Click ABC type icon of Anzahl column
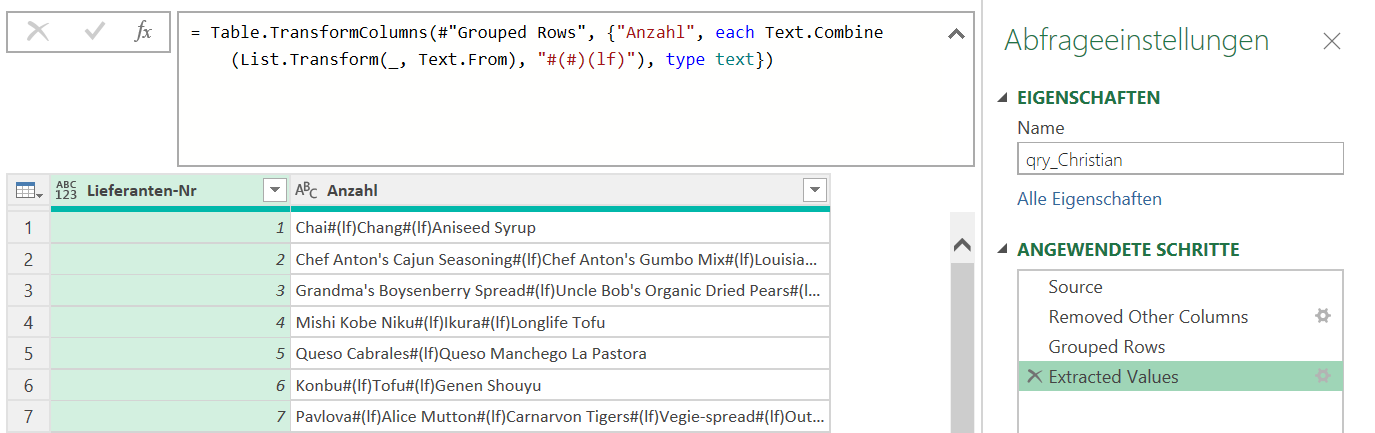Viewport: 1375px width, 433px height. [306, 190]
